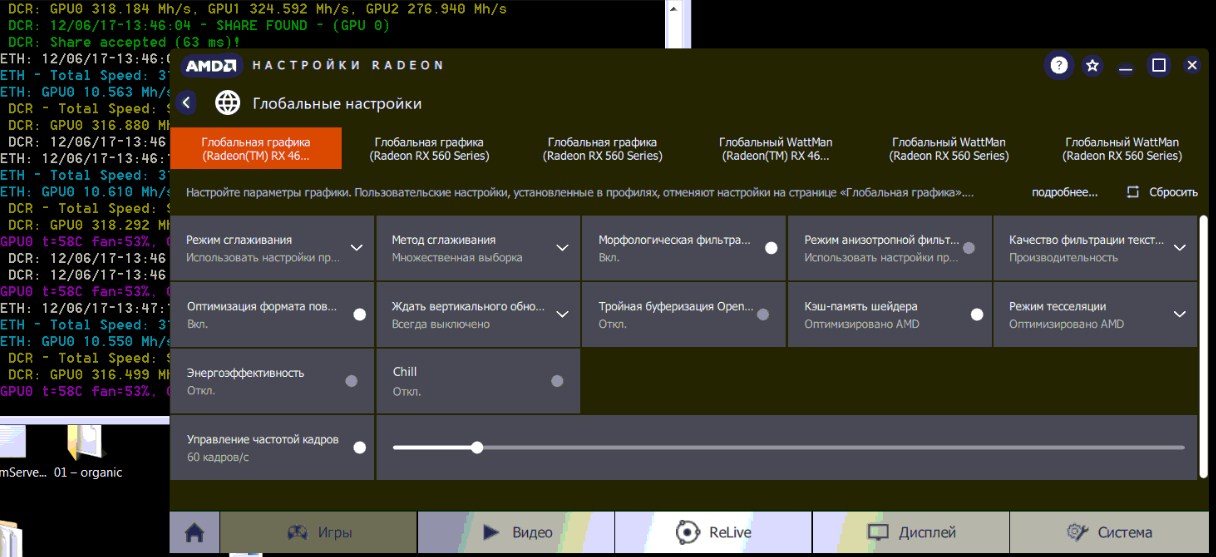Maximize the Radeon settings window
The width and height of the screenshot is (1216, 557).
coord(1159,65)
